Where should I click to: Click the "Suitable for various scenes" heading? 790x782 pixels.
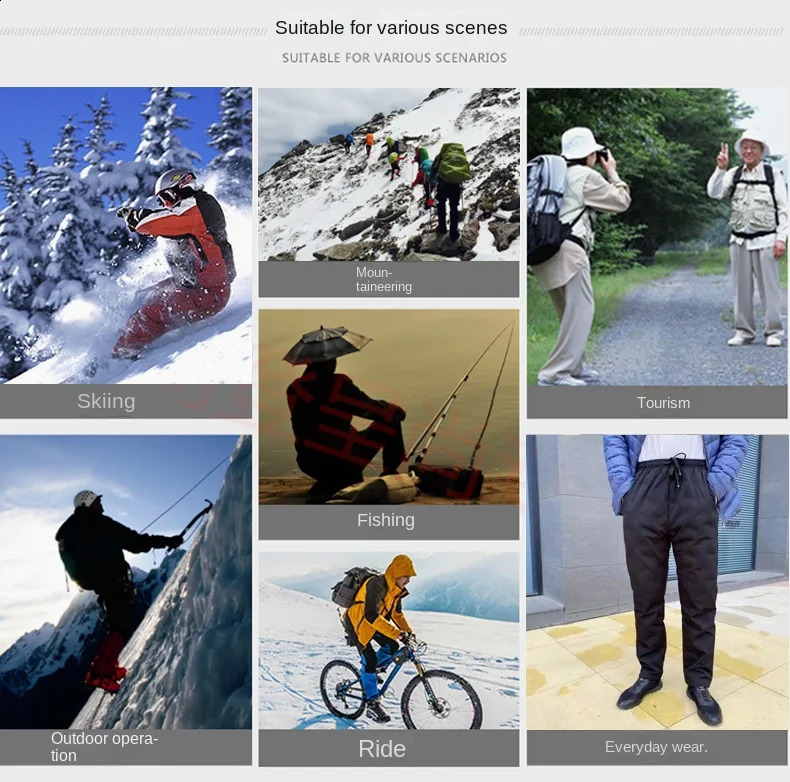pos(391,28)
